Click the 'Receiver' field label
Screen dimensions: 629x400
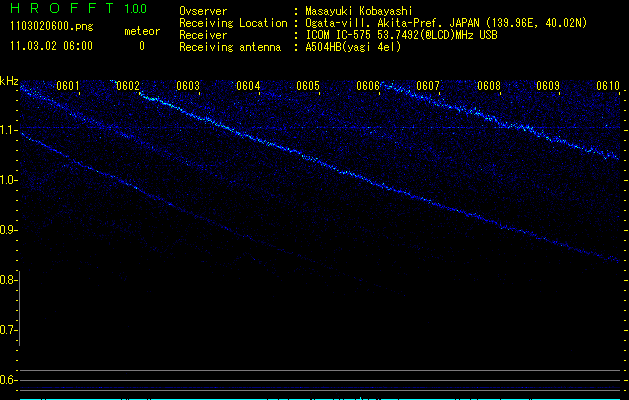(203, 35)
